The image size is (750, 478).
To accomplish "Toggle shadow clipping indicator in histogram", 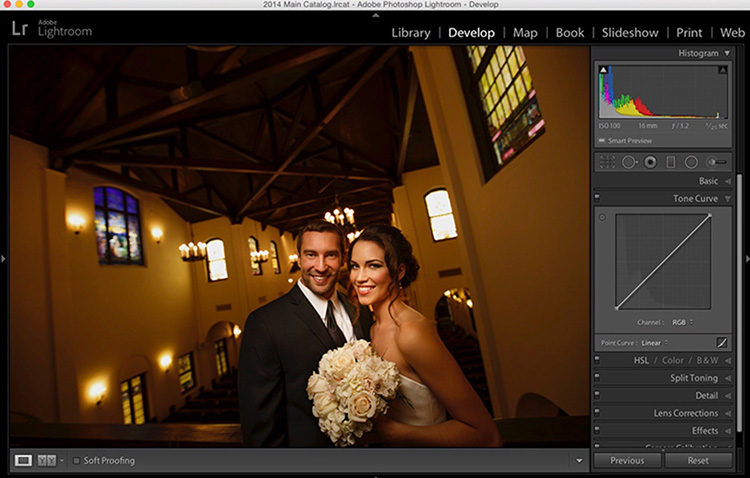I will (604, 70).
